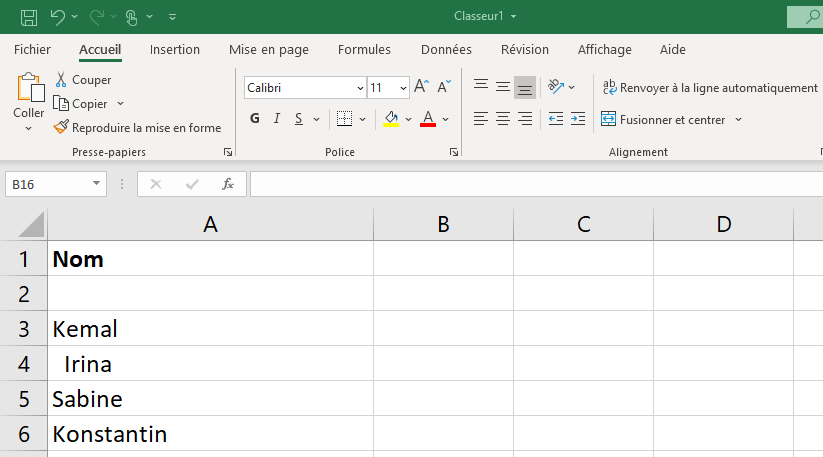Switch to the Insertion tab

tap(175, 50)
